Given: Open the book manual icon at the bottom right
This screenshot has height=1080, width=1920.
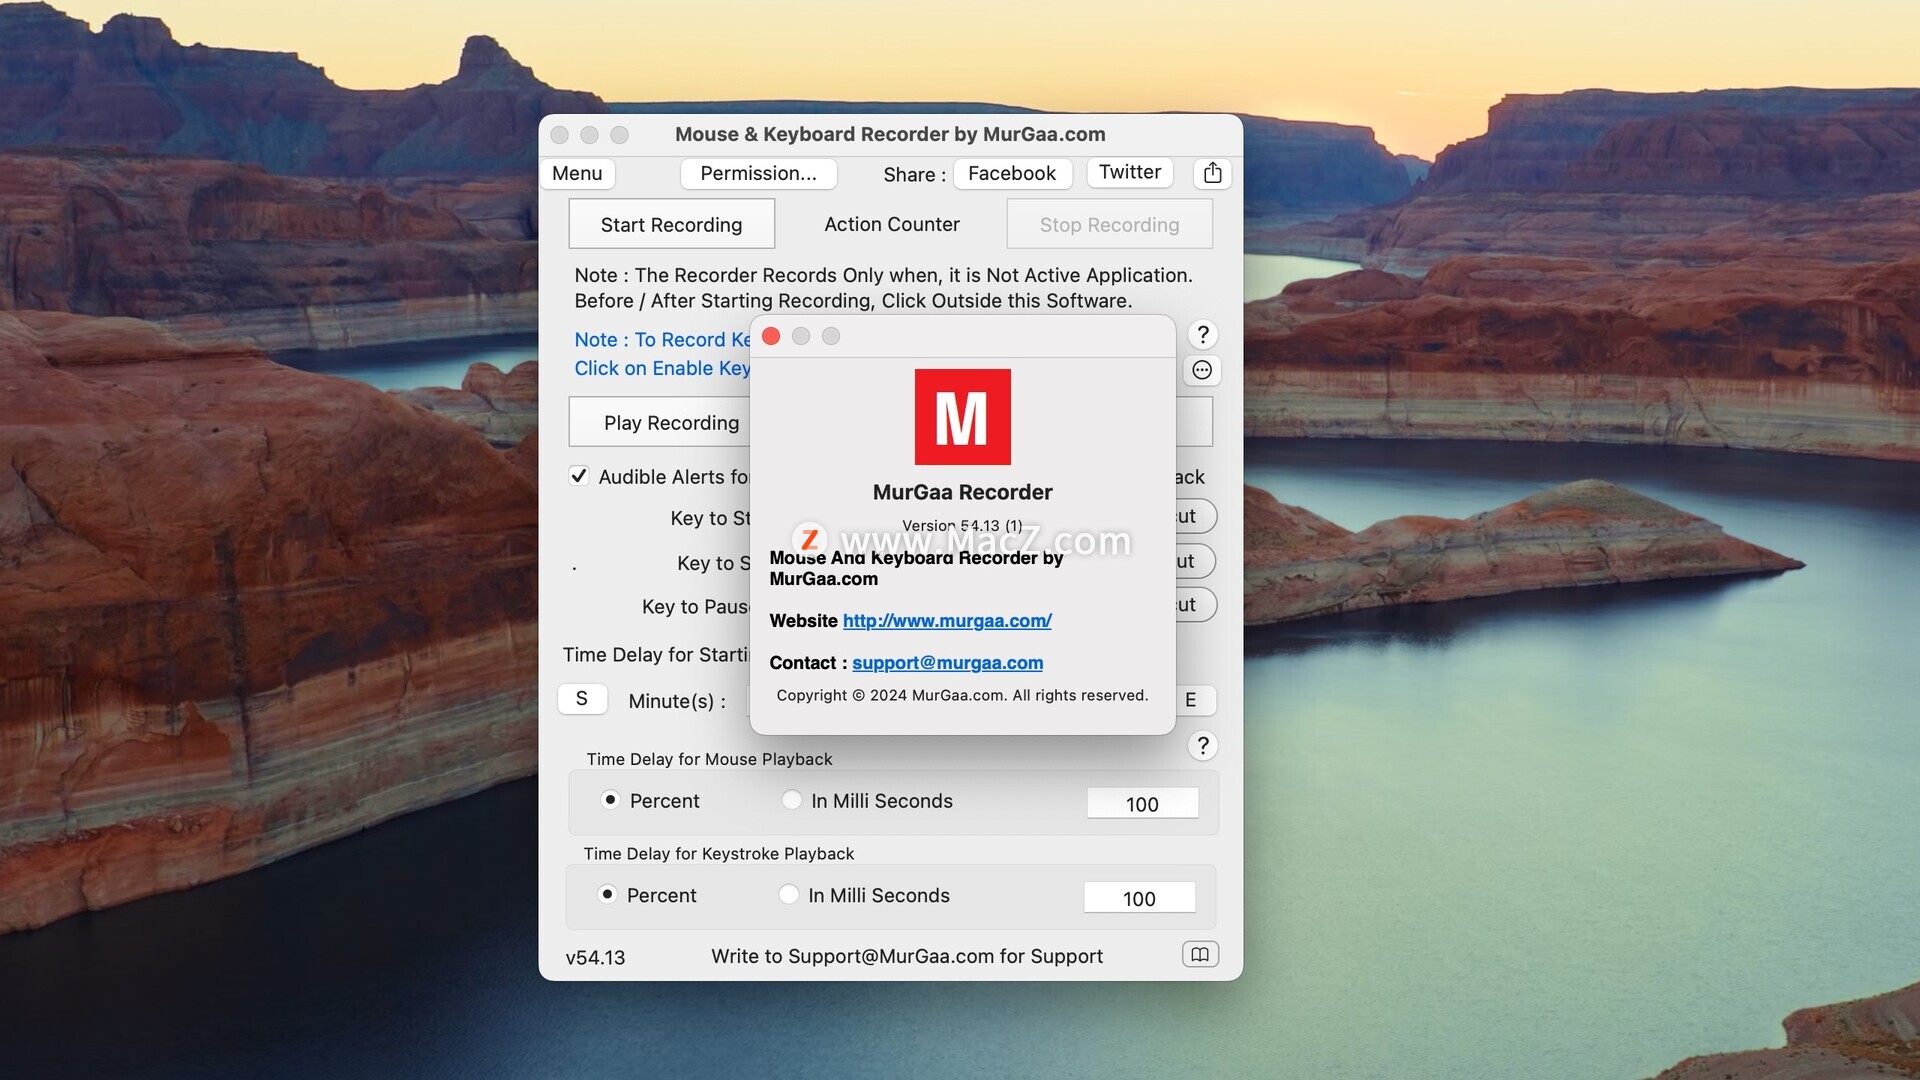Looking at the screenshot, I should pyautogui.click(x=1200, y=954).
